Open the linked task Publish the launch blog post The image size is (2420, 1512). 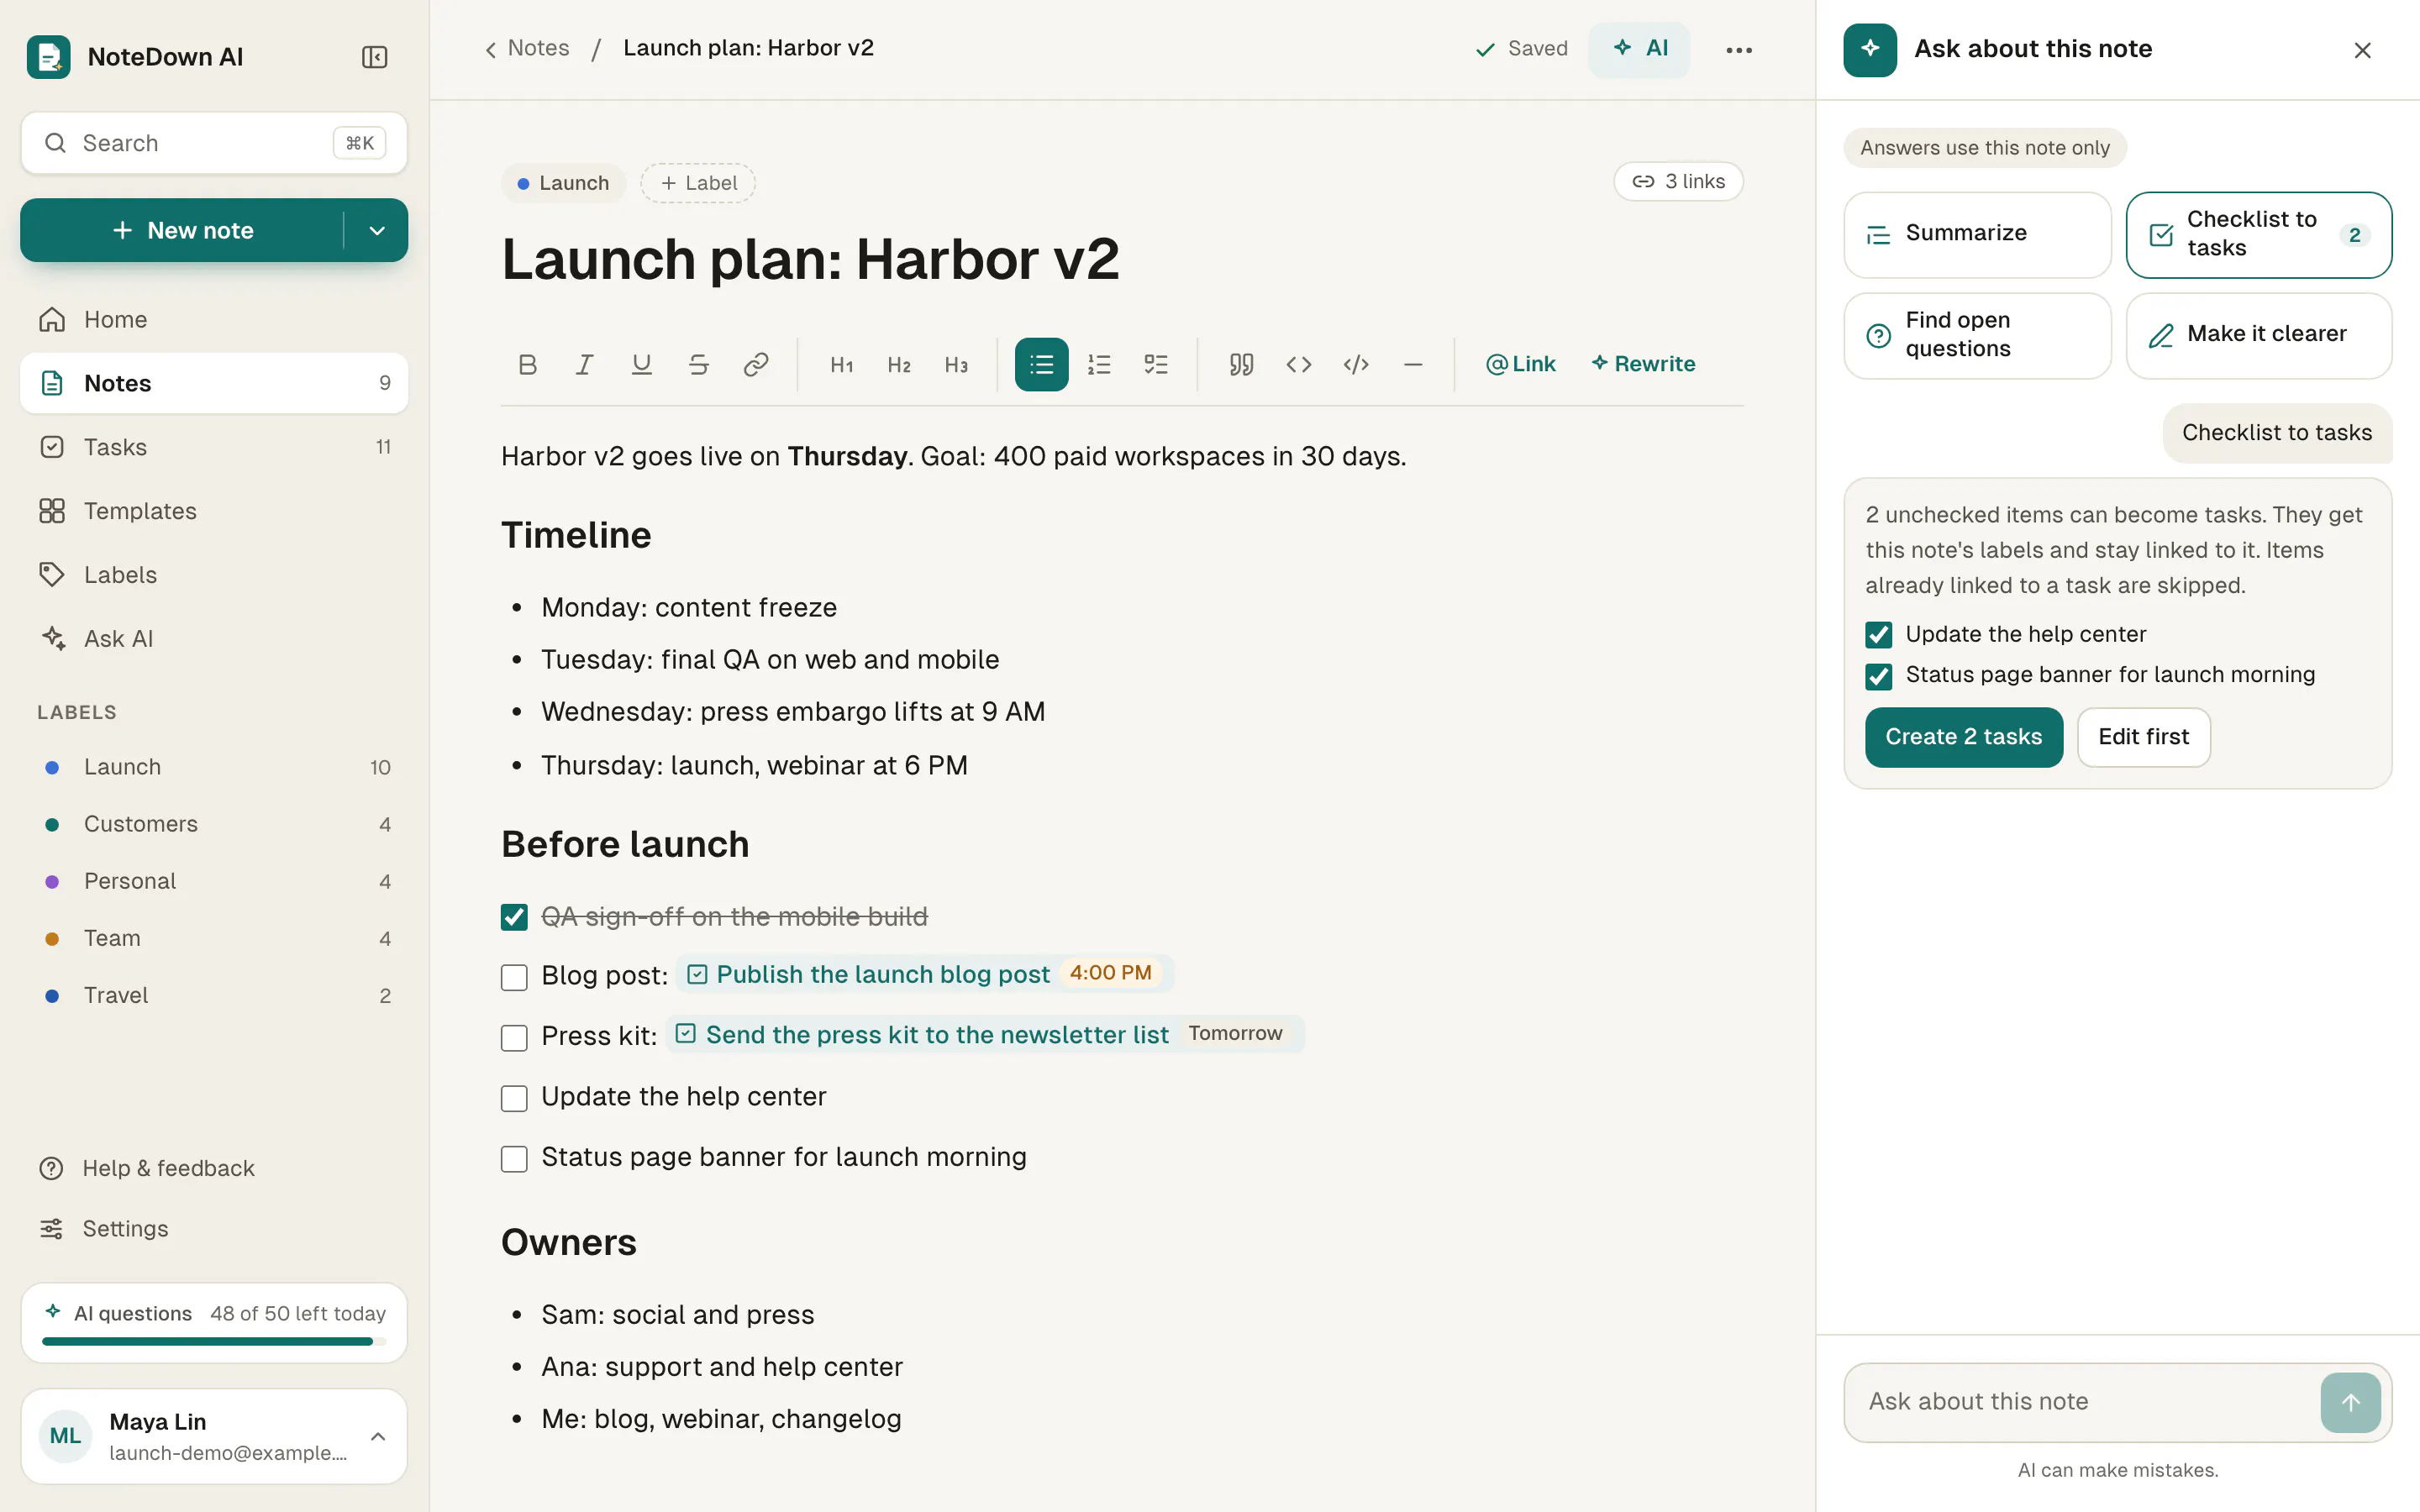click(x=924, y=974)
